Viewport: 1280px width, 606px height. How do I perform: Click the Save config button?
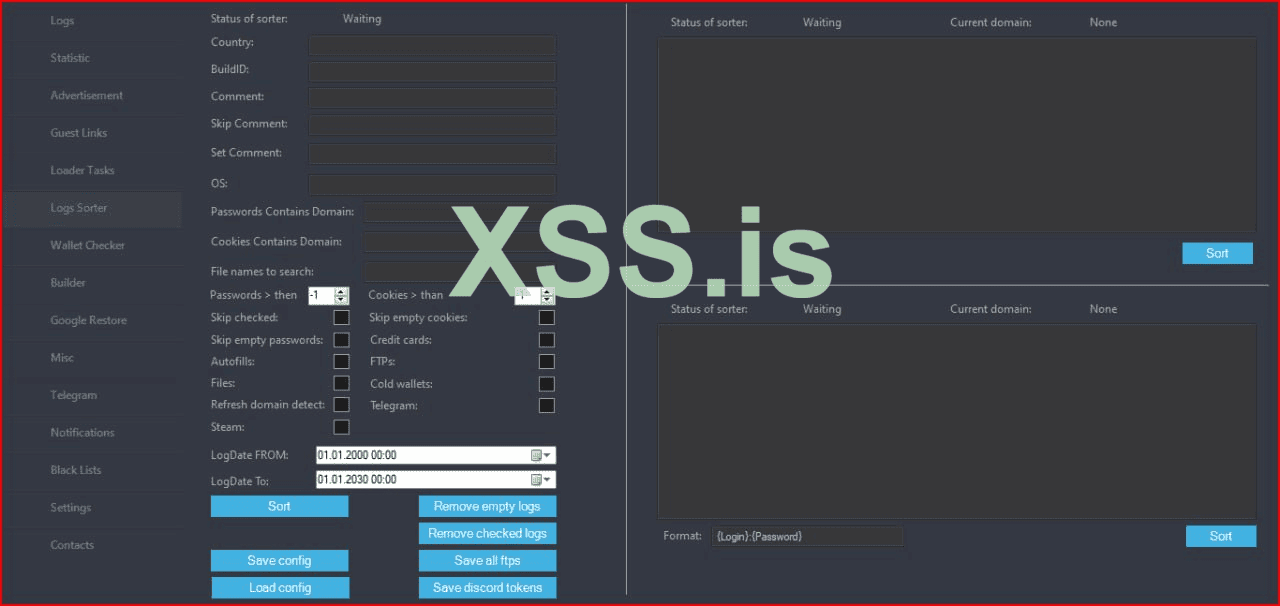(280, 560)
